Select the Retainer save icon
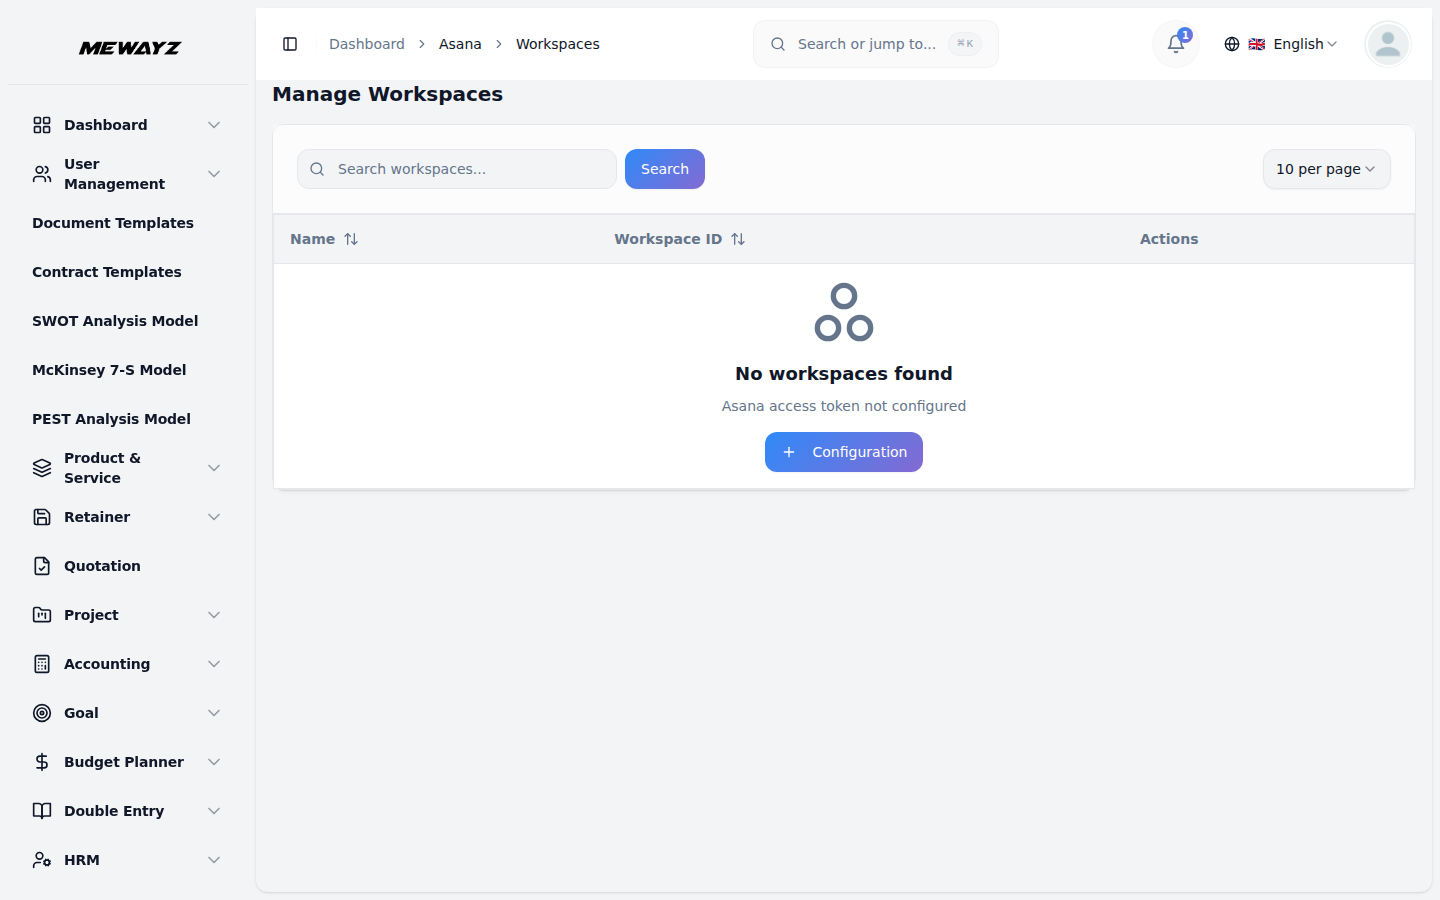 (41, 516)
